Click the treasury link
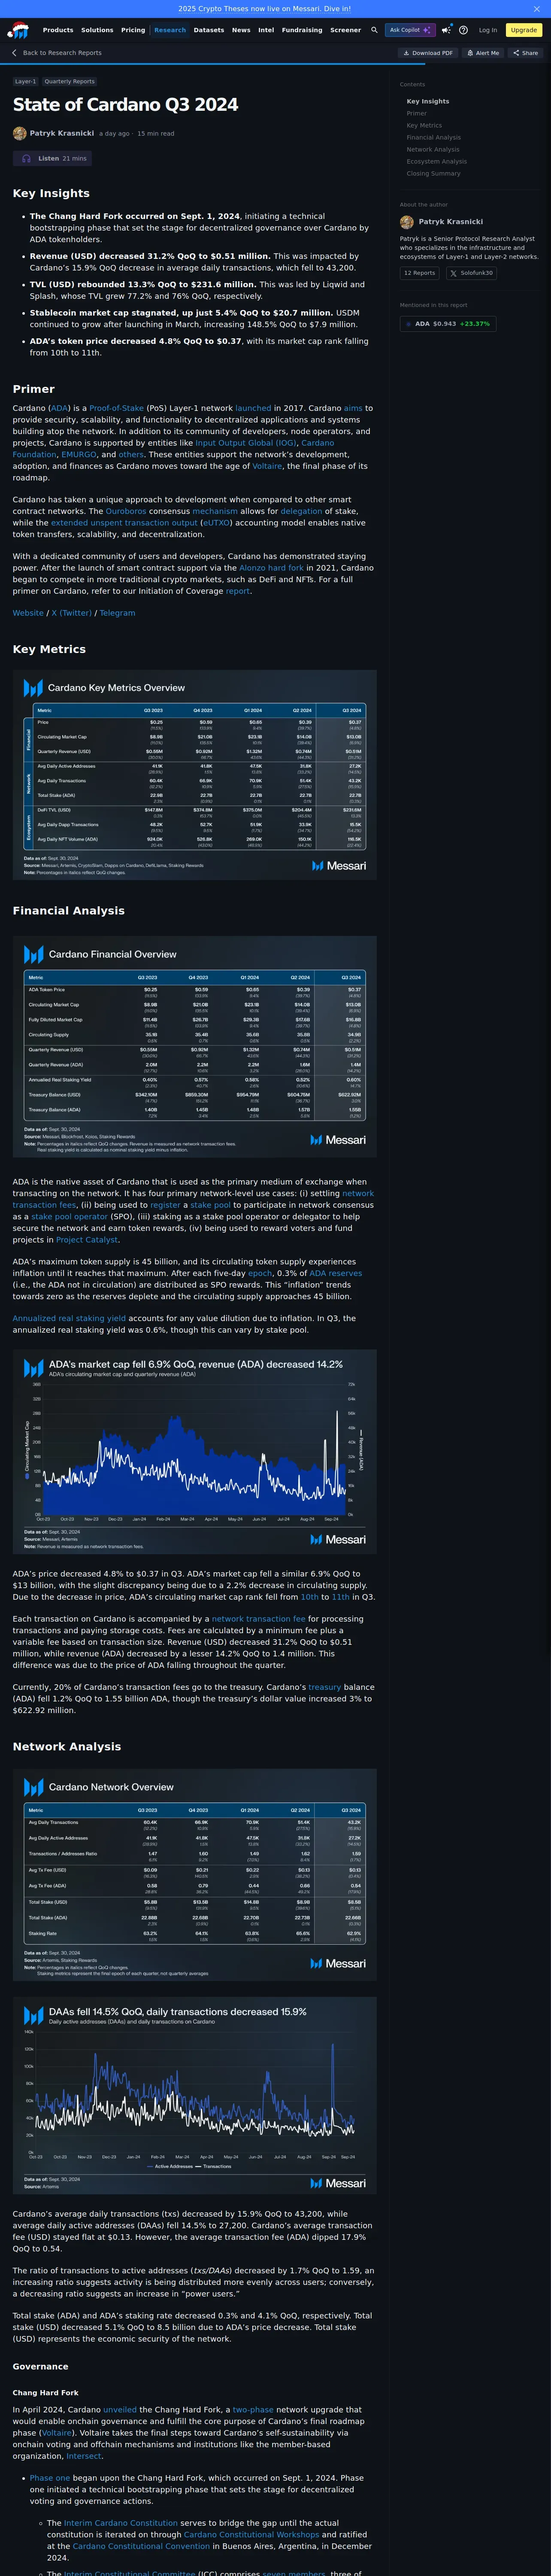This screenshot has height=2576, width=551. [324, 1686]
